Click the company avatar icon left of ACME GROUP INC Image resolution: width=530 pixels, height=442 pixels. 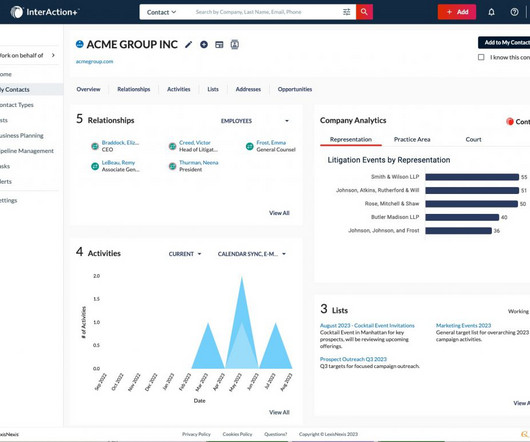(x=79, y=44)
